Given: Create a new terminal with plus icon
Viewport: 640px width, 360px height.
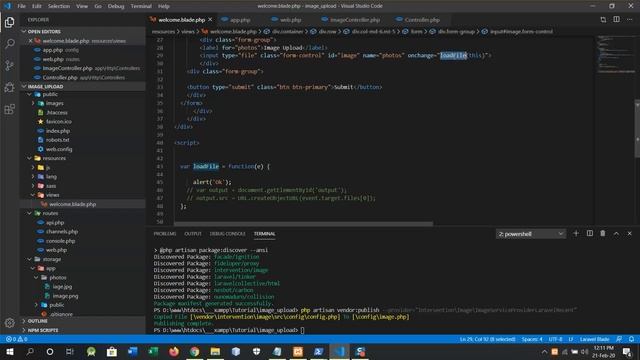Looking at the screenshot, I should coord(576,233).
